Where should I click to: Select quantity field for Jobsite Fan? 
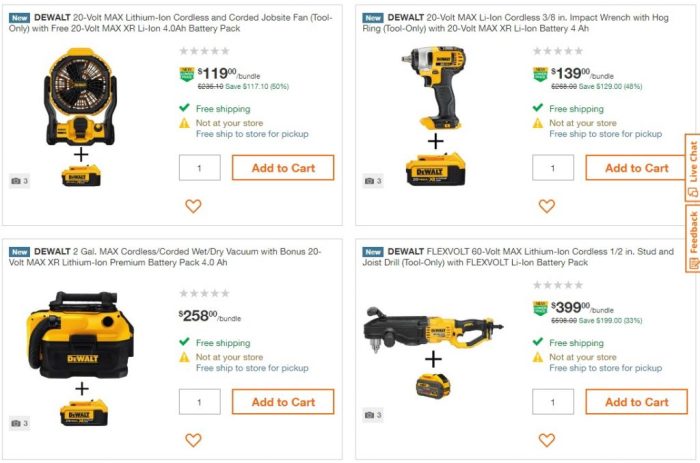pyautogui.click(x=200, y=168)
